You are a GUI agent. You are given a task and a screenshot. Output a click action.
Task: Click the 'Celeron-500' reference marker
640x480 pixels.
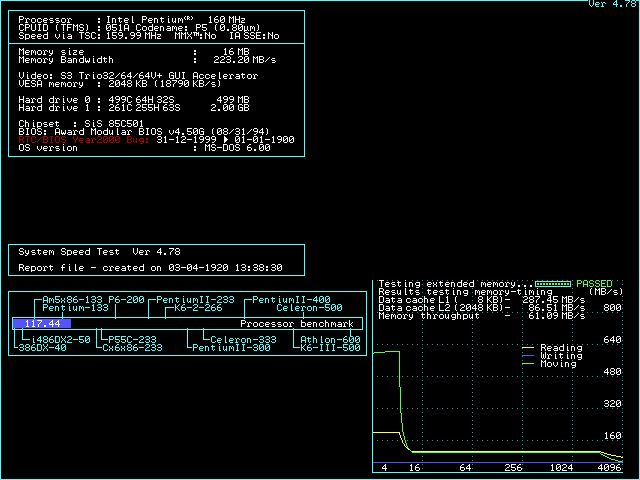pos(309,308)
